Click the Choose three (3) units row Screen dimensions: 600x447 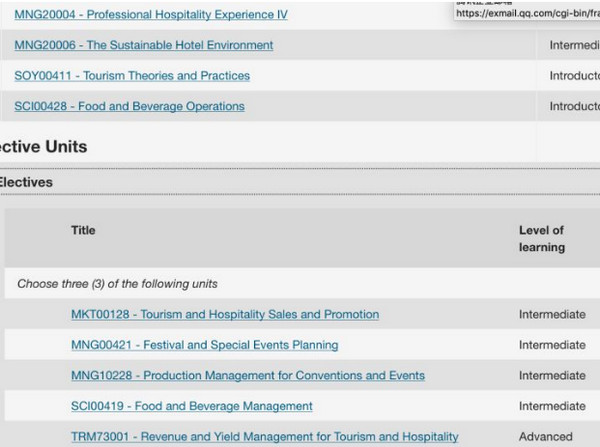click(117, 284)
